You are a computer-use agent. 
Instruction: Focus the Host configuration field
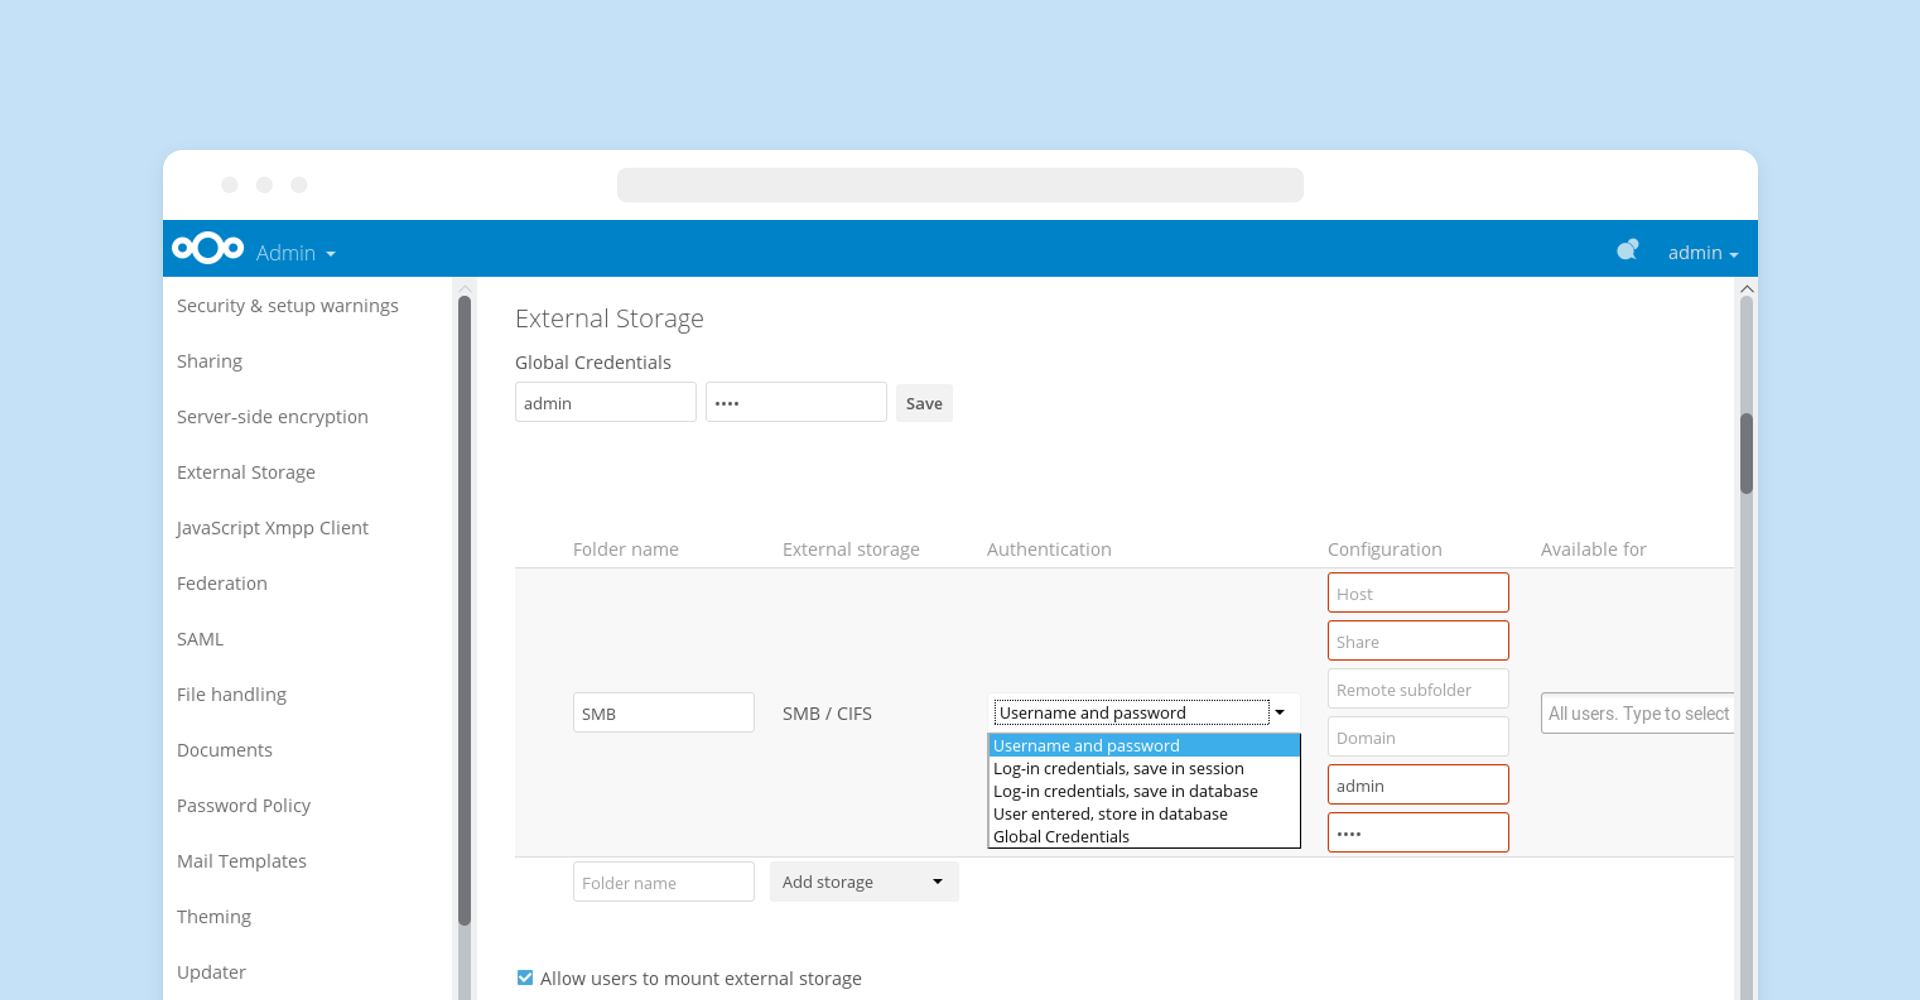point(1417,592)
